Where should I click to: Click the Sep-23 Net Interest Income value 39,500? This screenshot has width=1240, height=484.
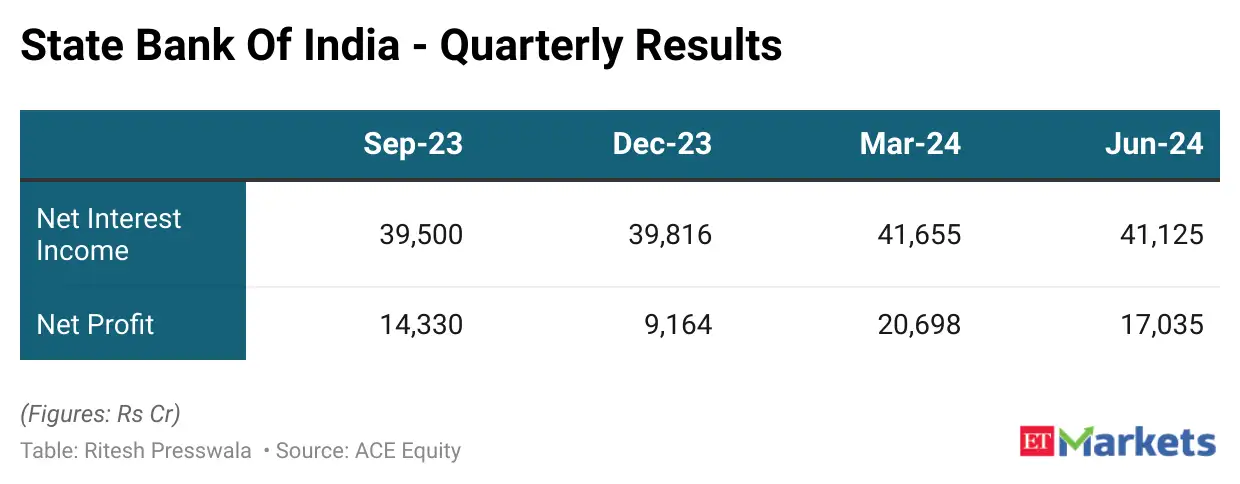coord(421,234)
